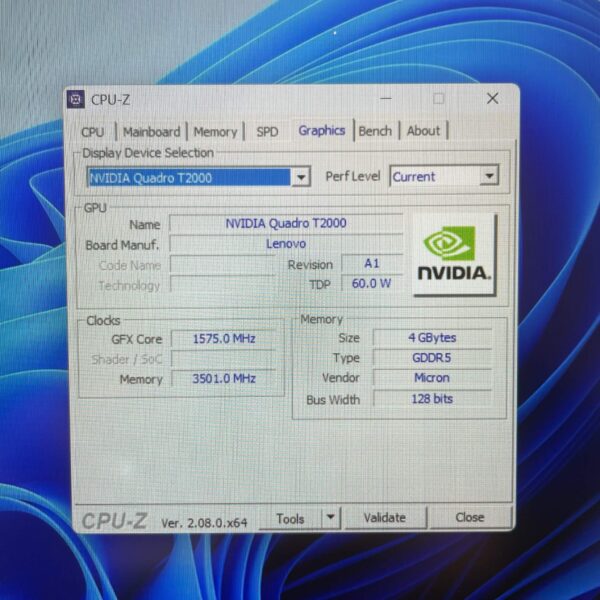The width and height of the screenshot is (600, 600).
Task: Click the NVIDIA logo image
Action: [x=454, y=254]
